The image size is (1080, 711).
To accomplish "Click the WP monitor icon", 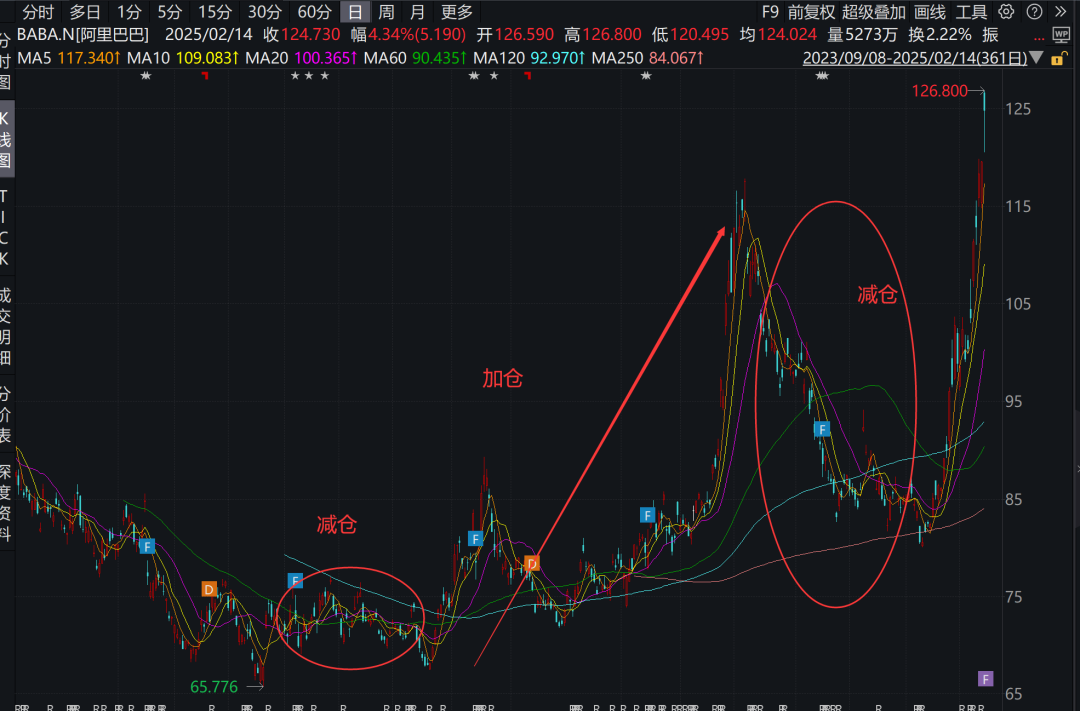I will (1061, 35).
